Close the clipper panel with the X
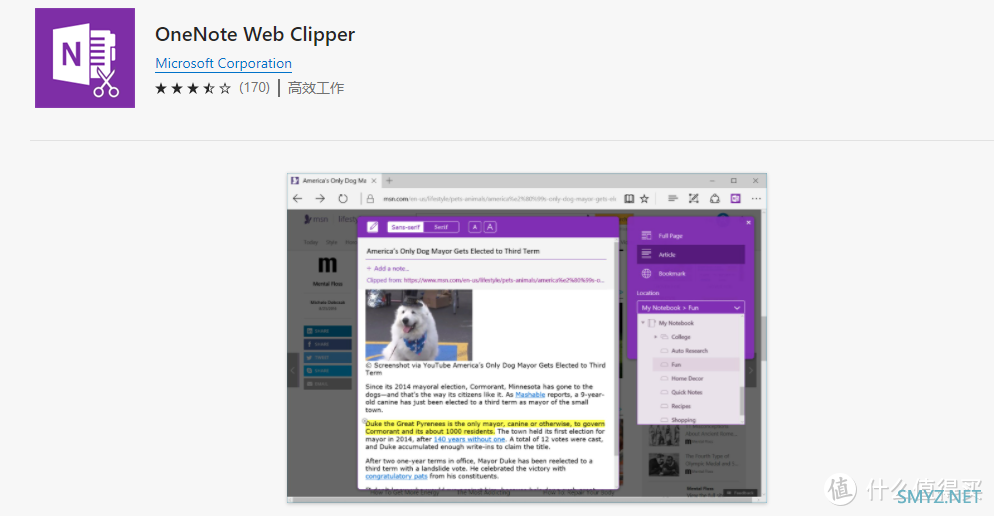 pyautogui.click(x=748, y=223)
